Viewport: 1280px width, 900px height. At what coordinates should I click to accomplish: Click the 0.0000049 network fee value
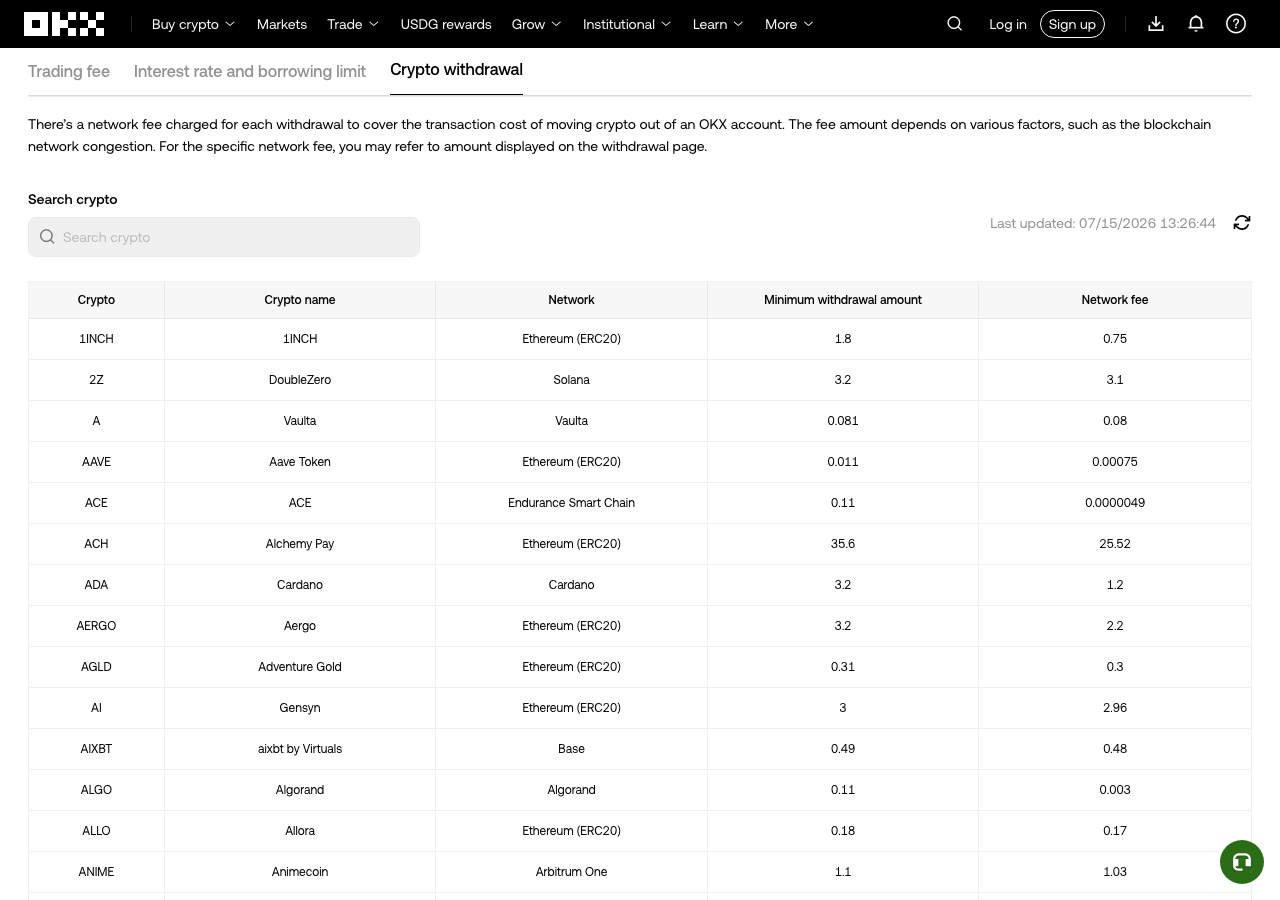(1115, 503)
